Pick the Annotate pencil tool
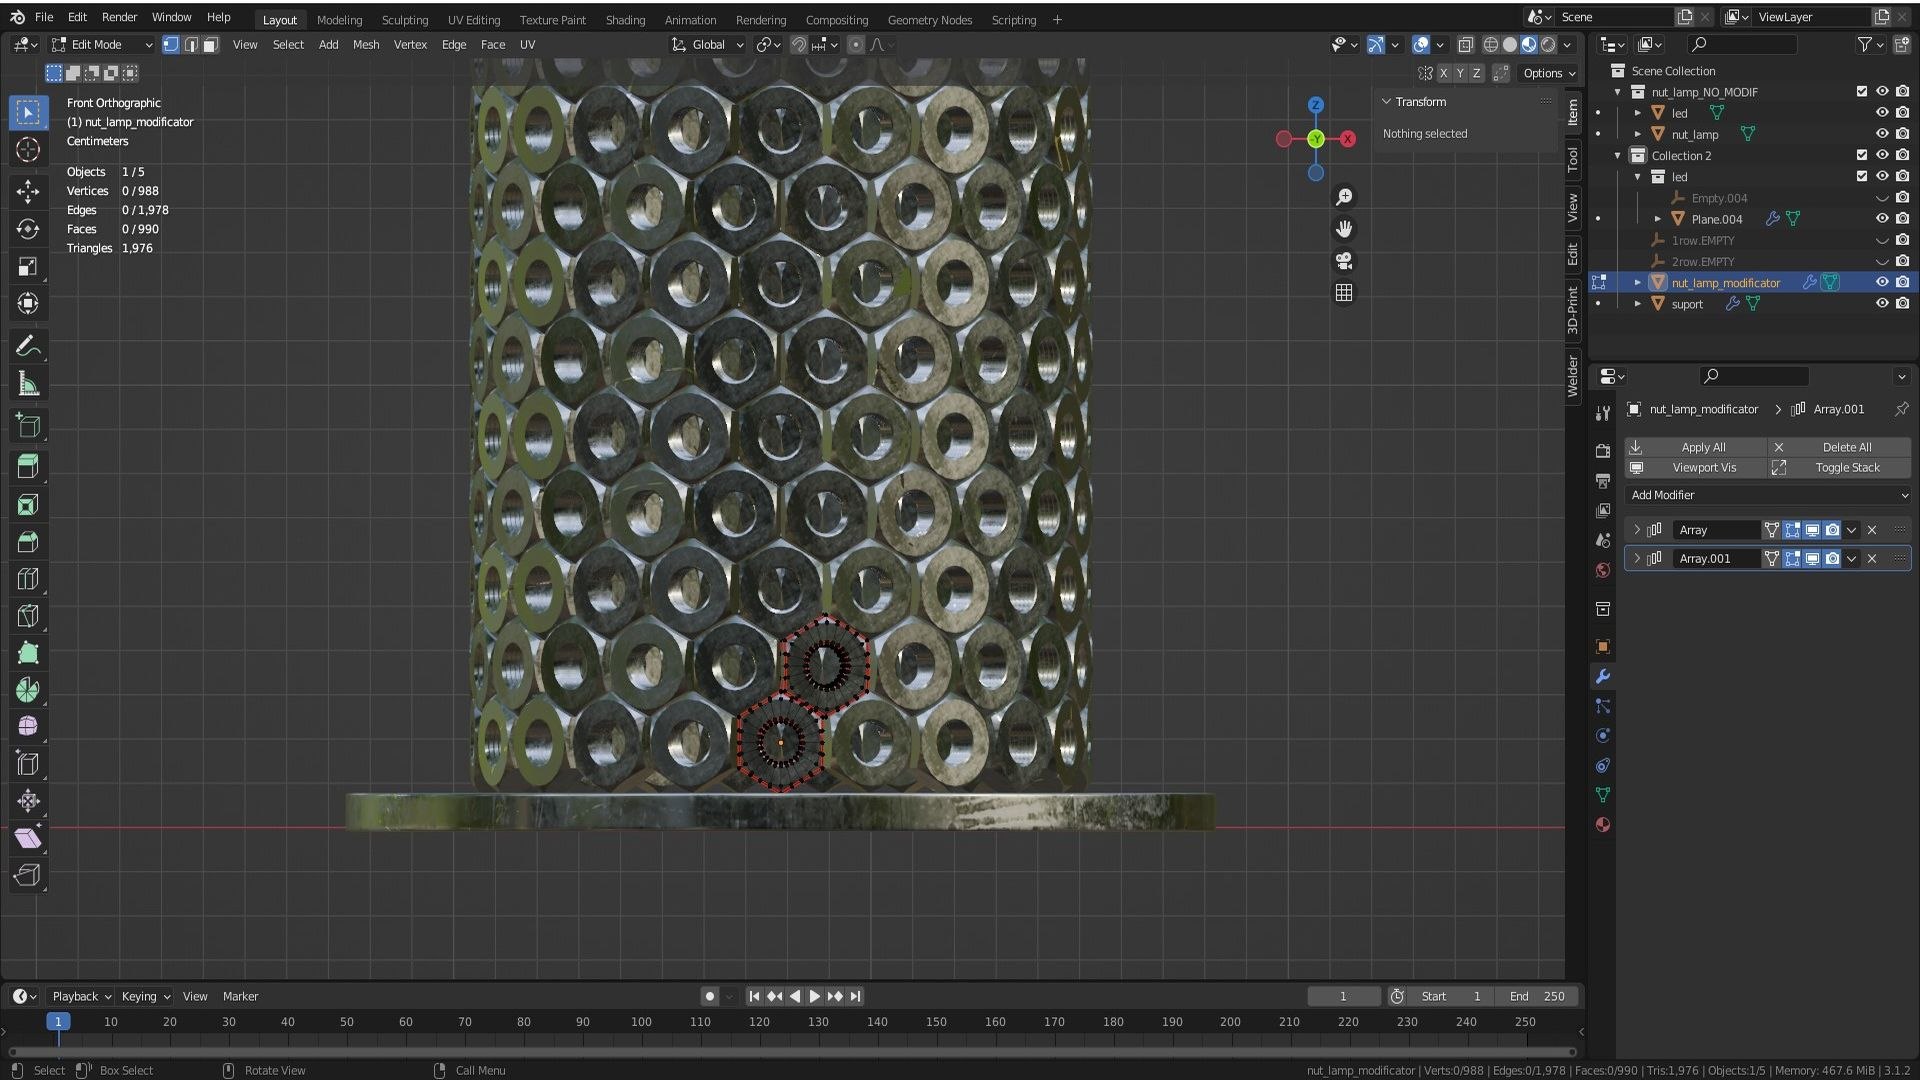The width and height of the screenshot is (1920, 1080). click(x=28, y=347)
